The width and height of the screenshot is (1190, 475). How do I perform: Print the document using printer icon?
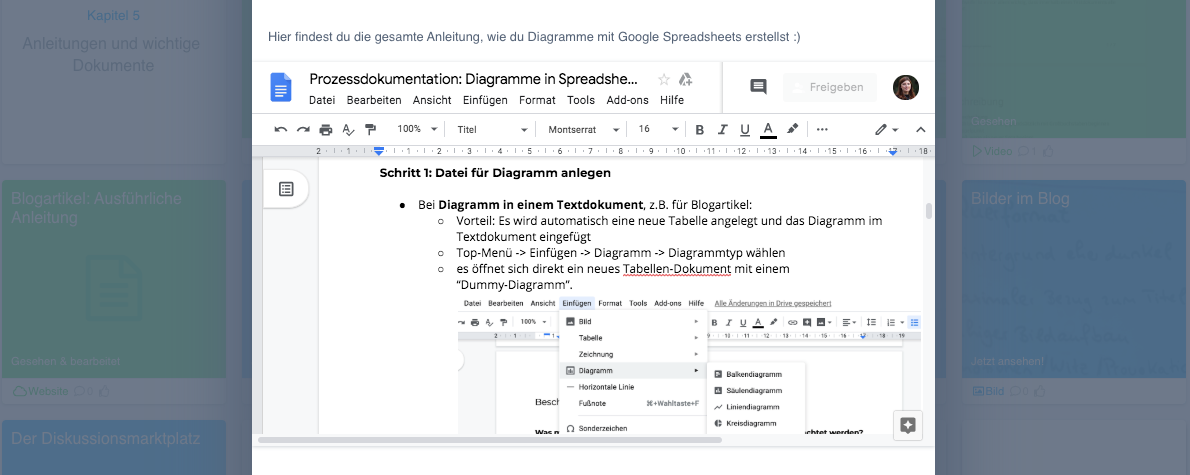[326, 129]
